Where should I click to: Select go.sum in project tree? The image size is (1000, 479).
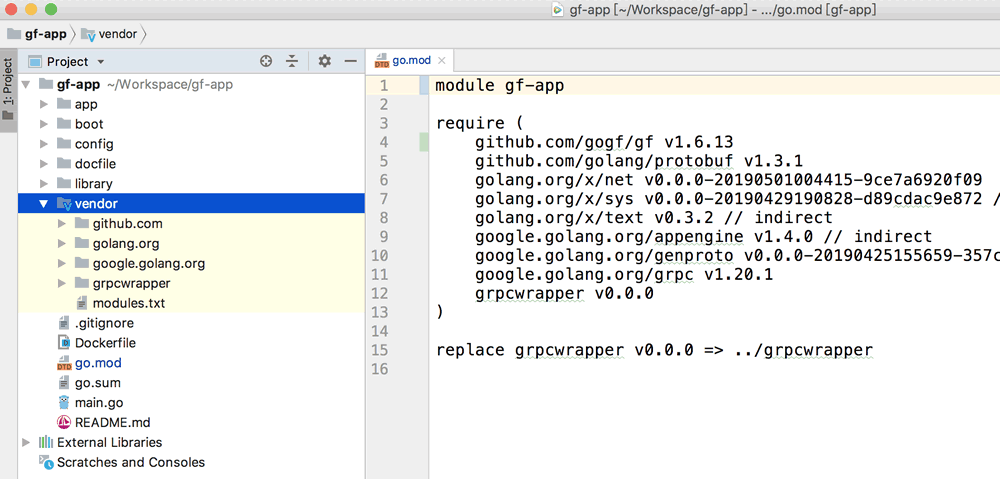click(98, 383)
